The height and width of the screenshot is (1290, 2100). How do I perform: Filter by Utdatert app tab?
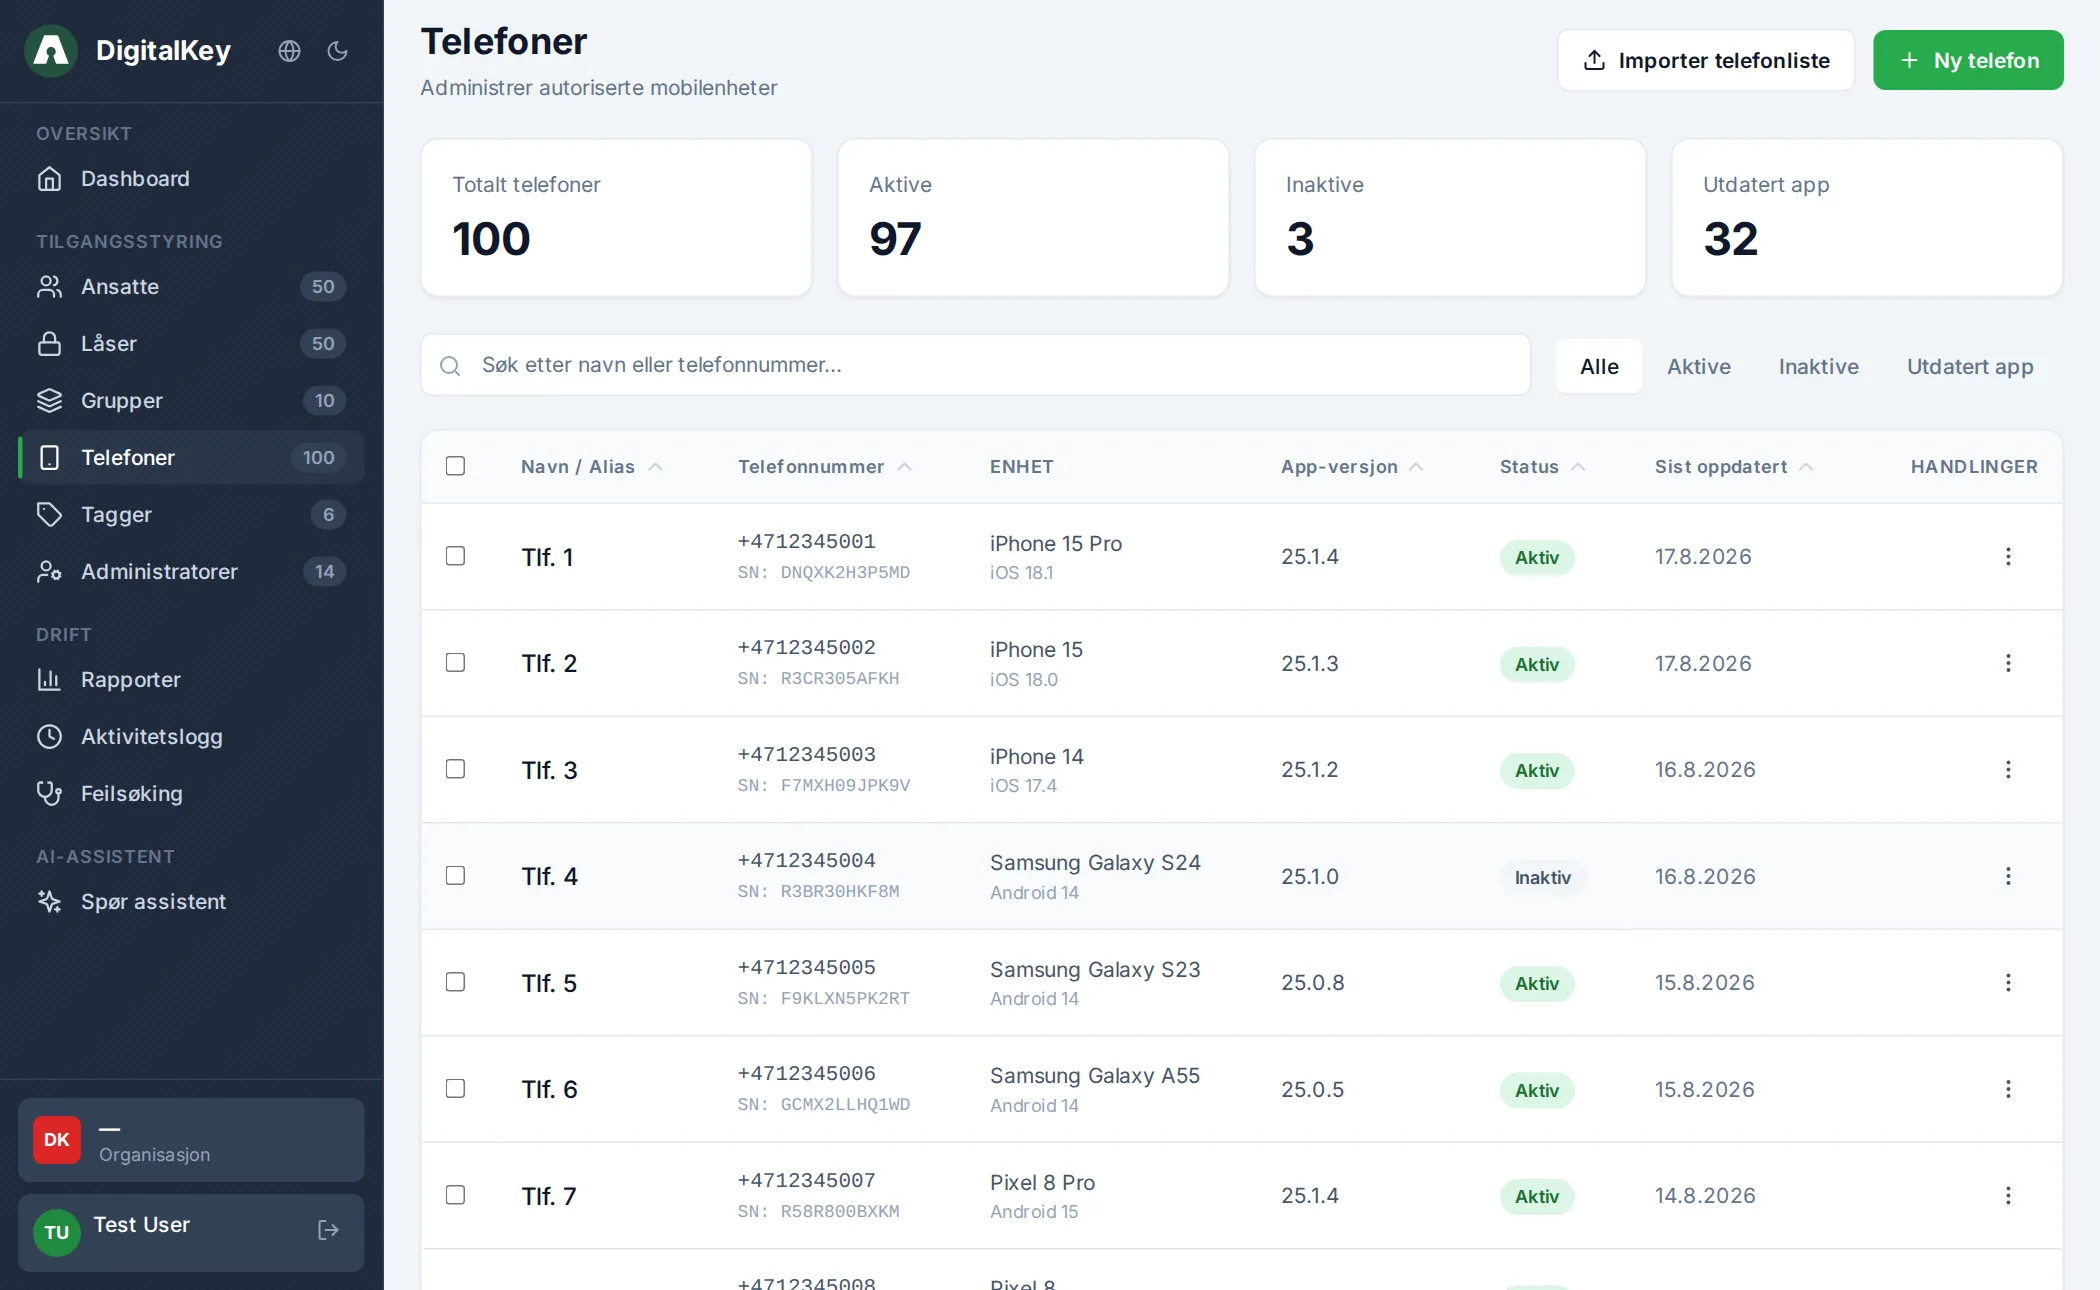pyautogui.click(x=1970, y=367)
